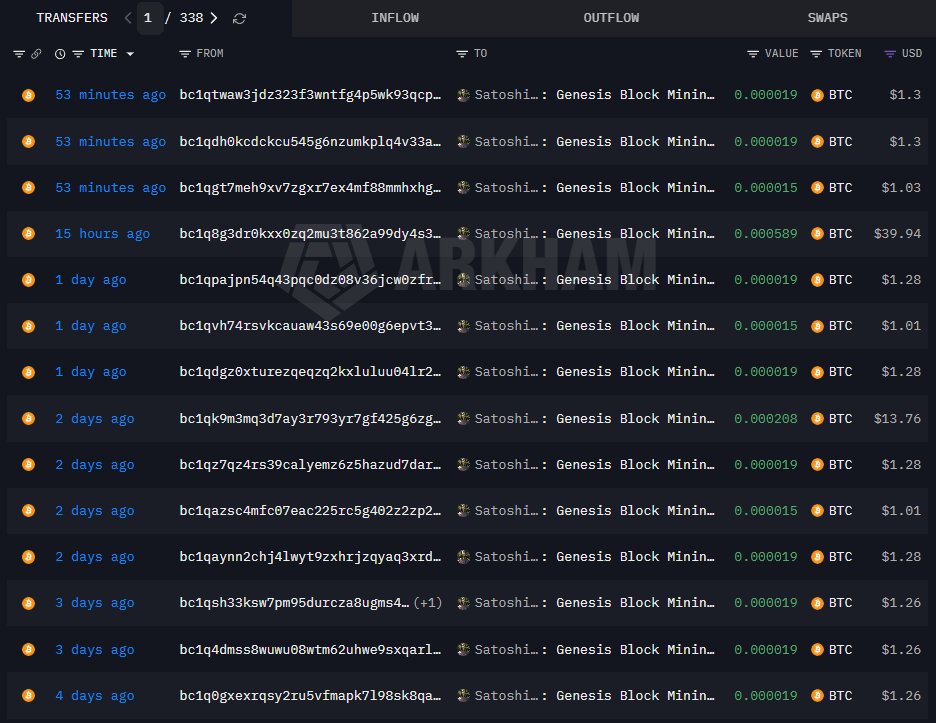Switch to the INFLOW tab
Screen dimensions: 936x723
pyautogui.click(x=395, y=18)
